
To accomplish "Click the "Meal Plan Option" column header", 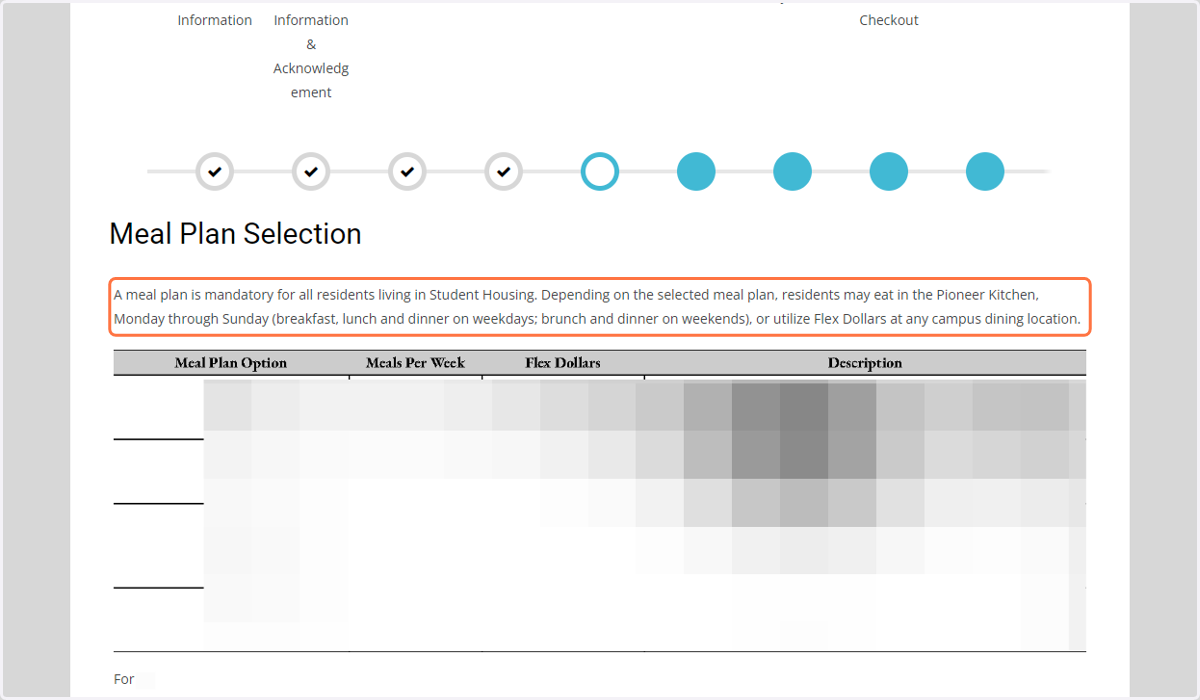I will click(x=231, y=363).
